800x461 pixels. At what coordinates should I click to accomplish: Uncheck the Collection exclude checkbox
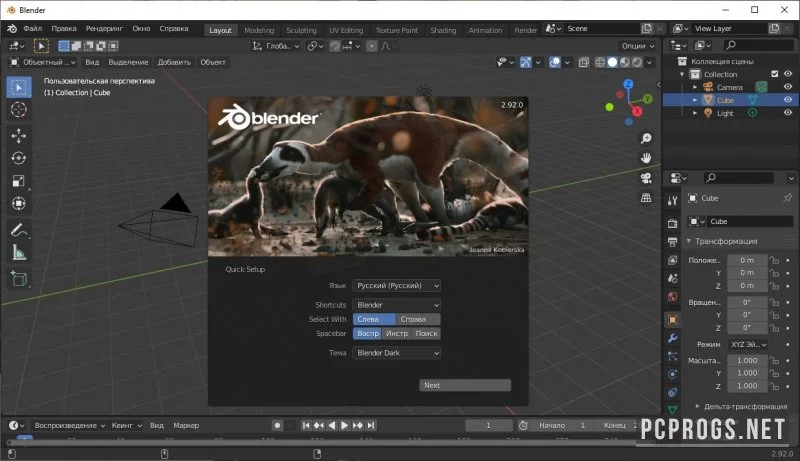(774, 74)
